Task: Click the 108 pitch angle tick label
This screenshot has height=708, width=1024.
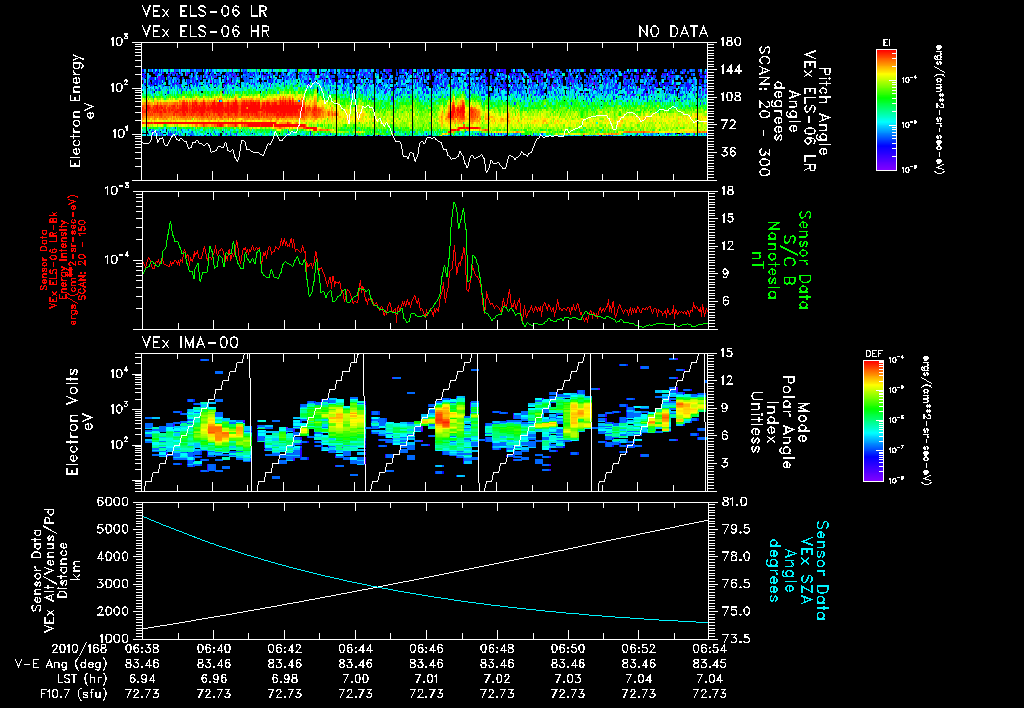Action: [731, 97]
